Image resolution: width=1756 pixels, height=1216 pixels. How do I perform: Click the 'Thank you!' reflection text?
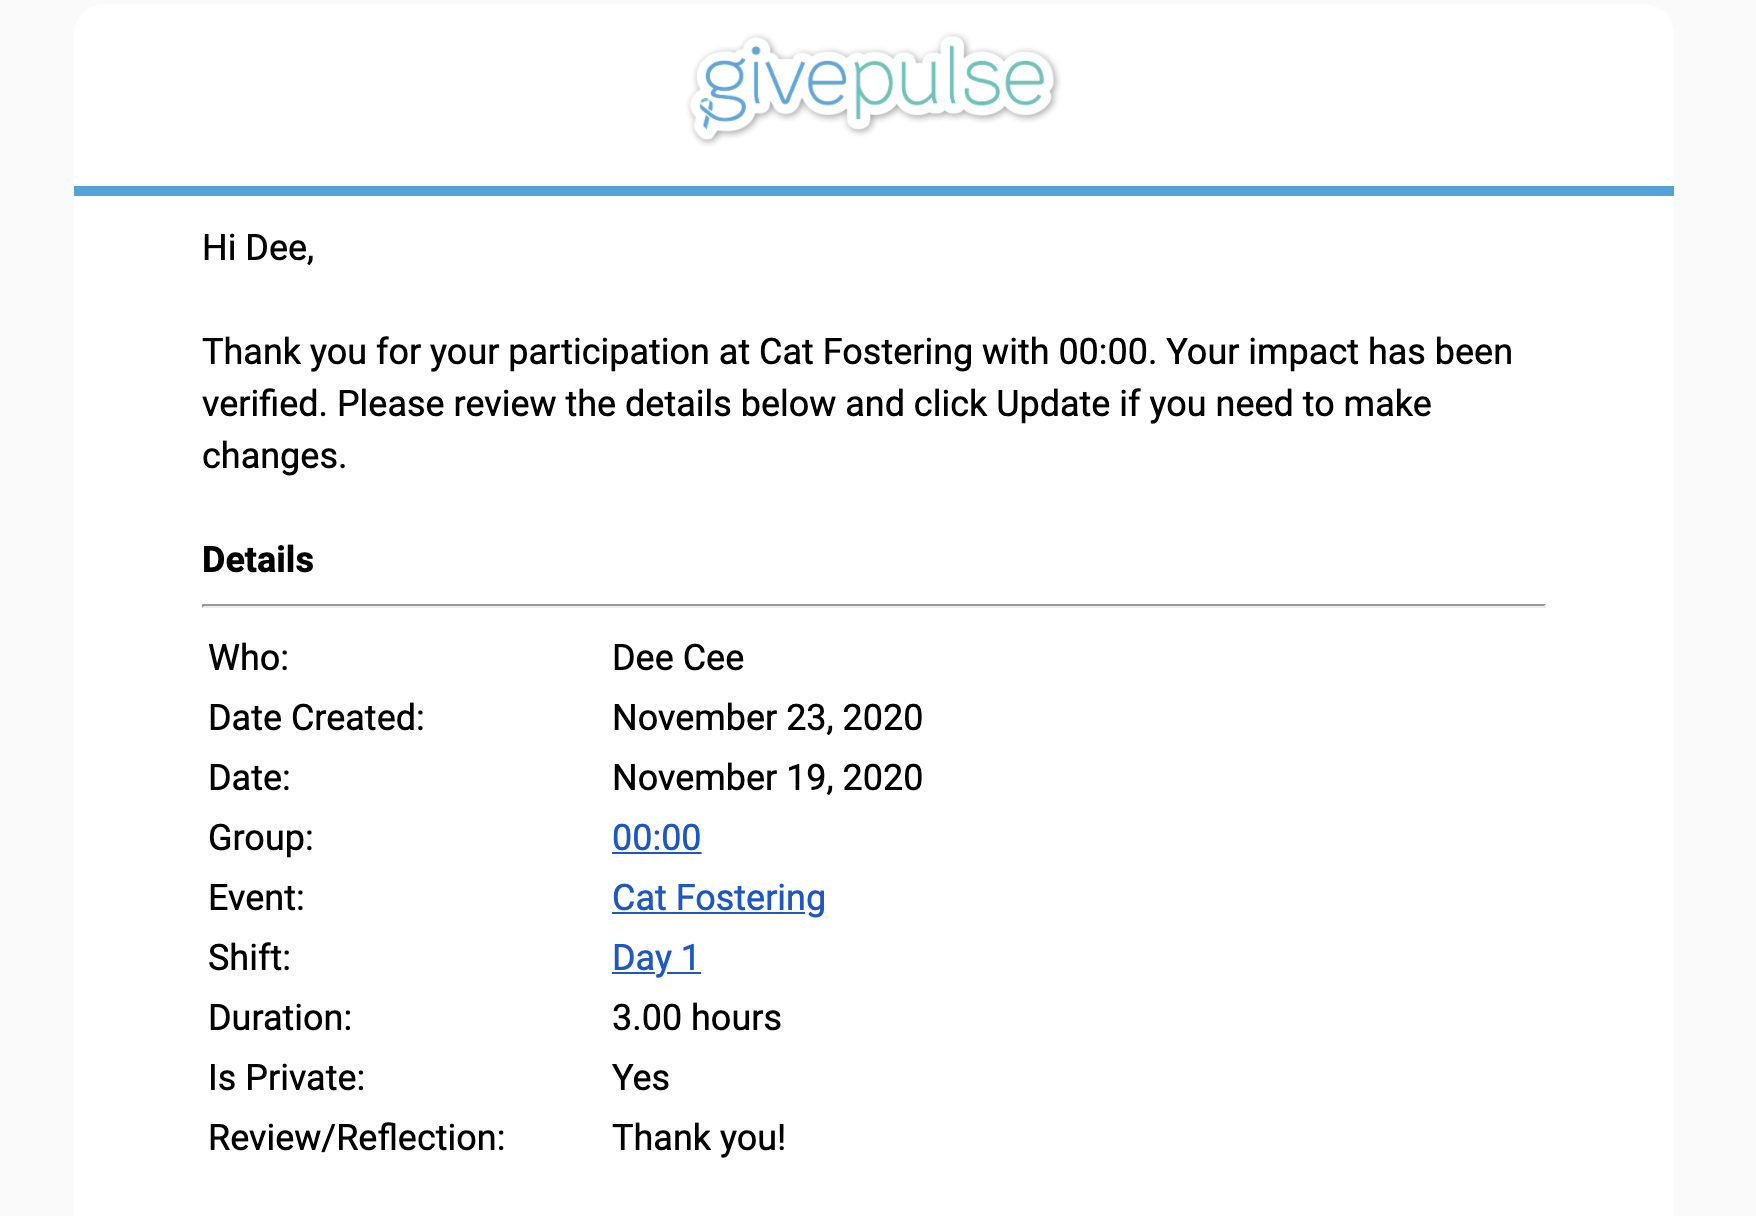tap(699, 1138)
